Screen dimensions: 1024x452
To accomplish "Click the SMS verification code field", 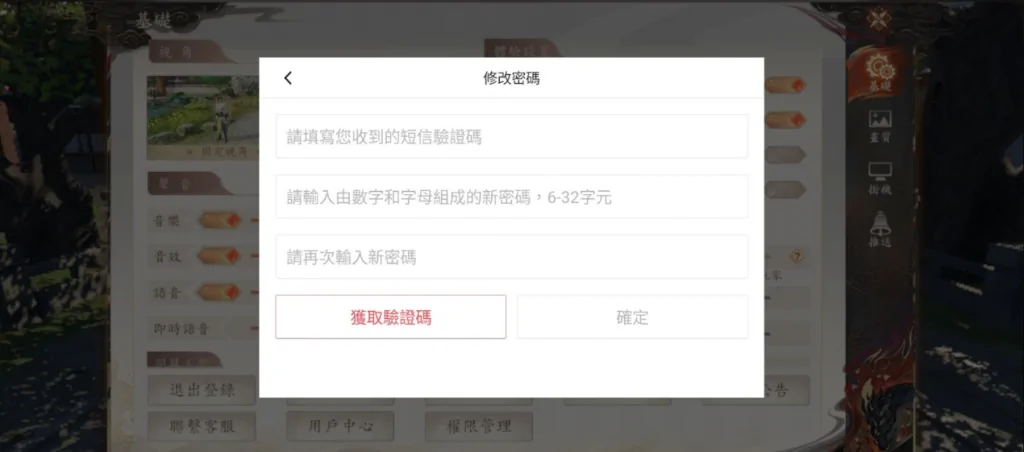I will (511, 137).
